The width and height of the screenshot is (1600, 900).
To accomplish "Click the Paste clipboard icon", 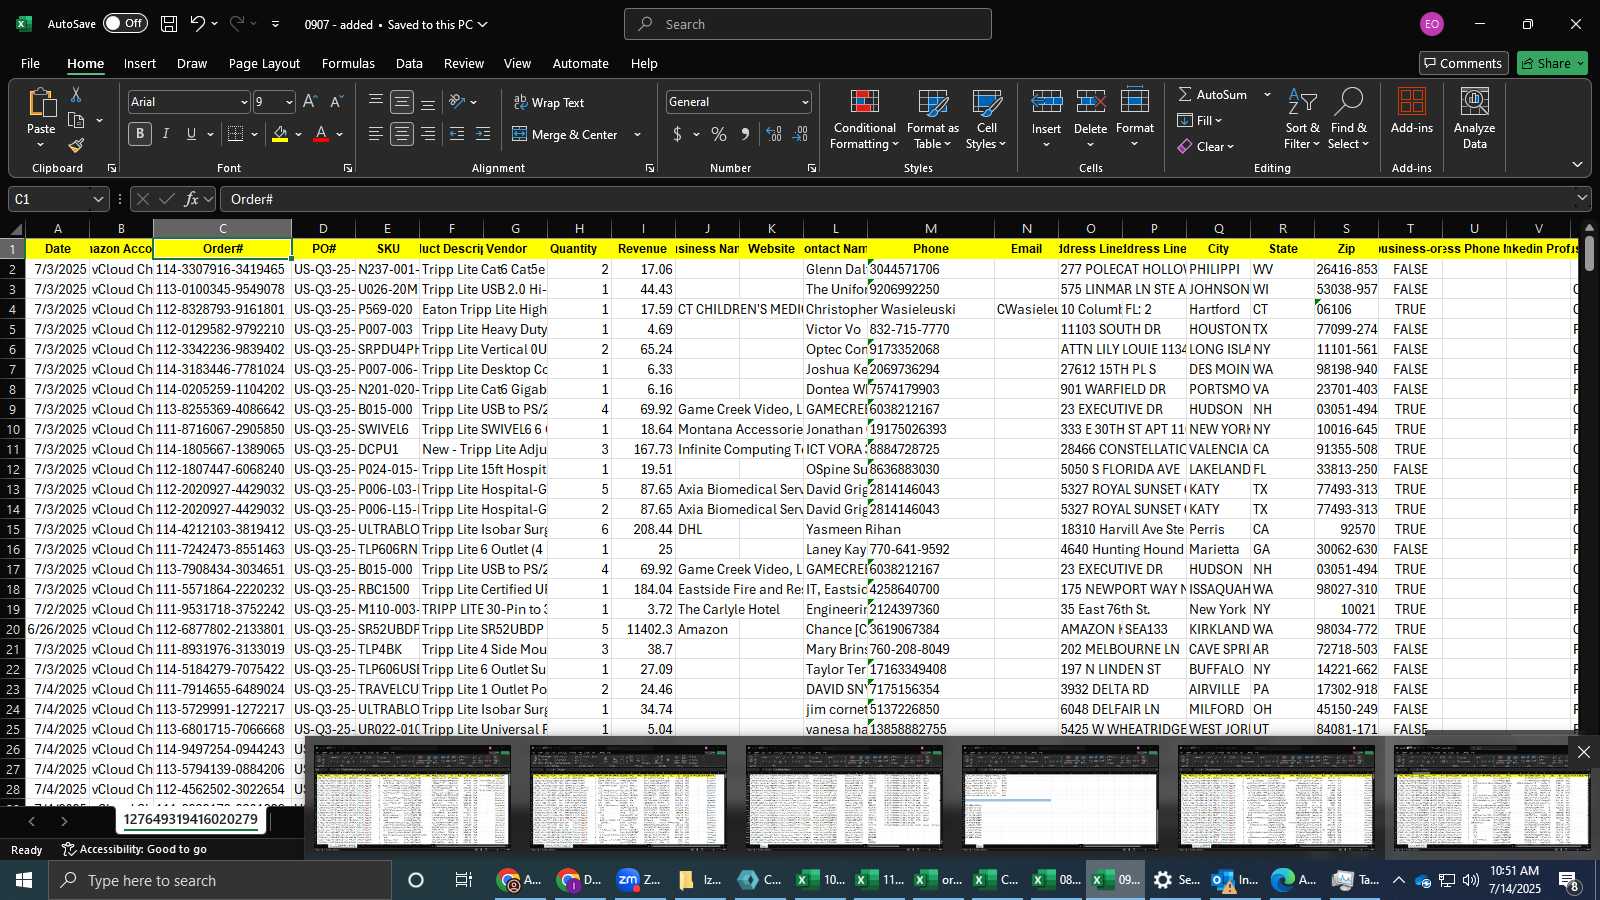I will pyautogui.click(x=41, y=103).
